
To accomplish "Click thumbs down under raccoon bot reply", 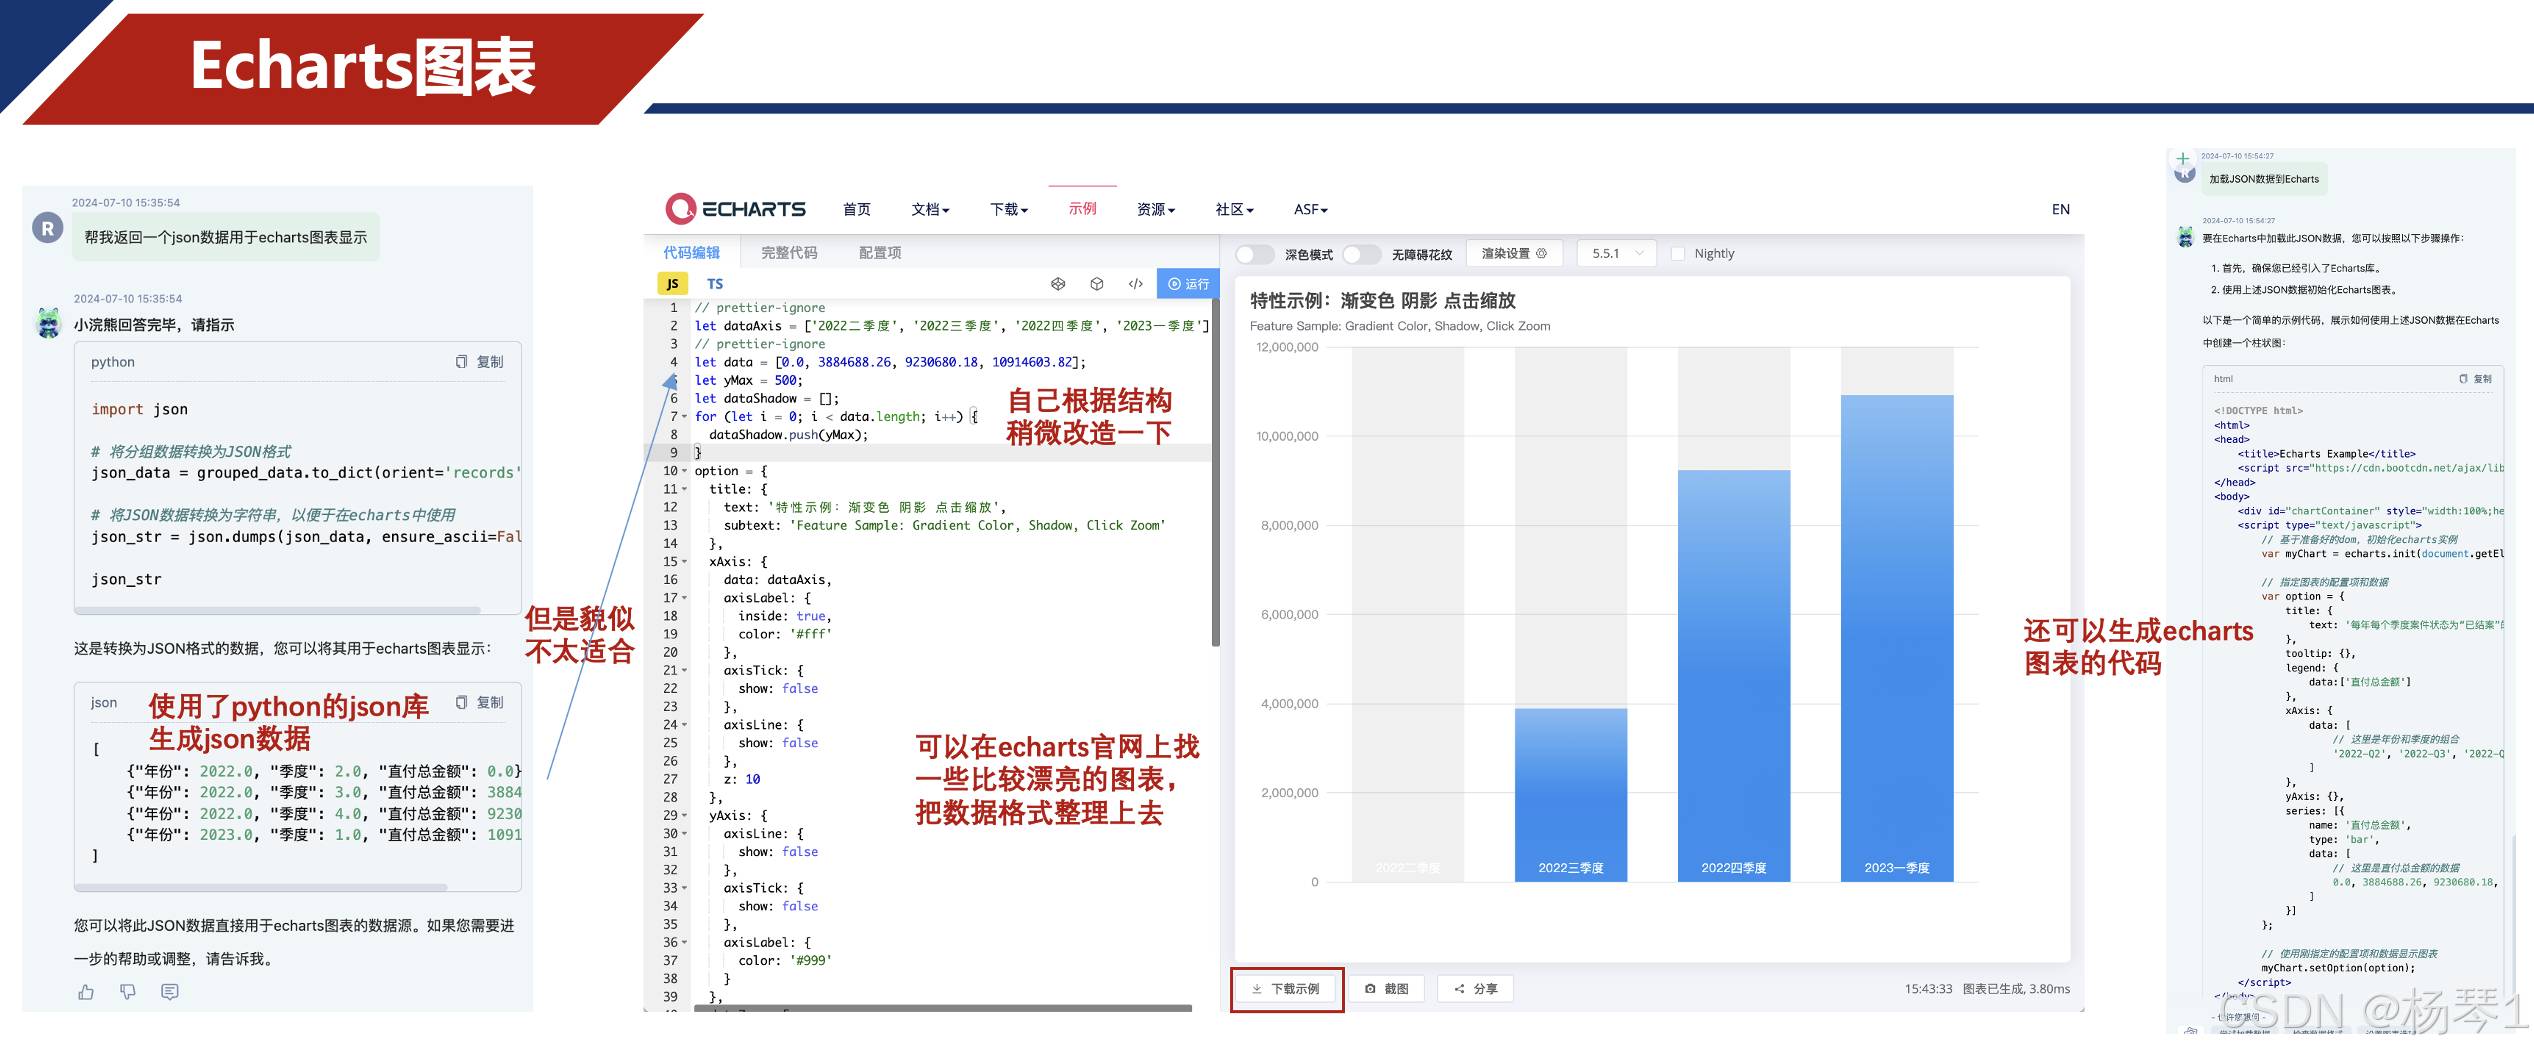I will (x=128, y=992).
